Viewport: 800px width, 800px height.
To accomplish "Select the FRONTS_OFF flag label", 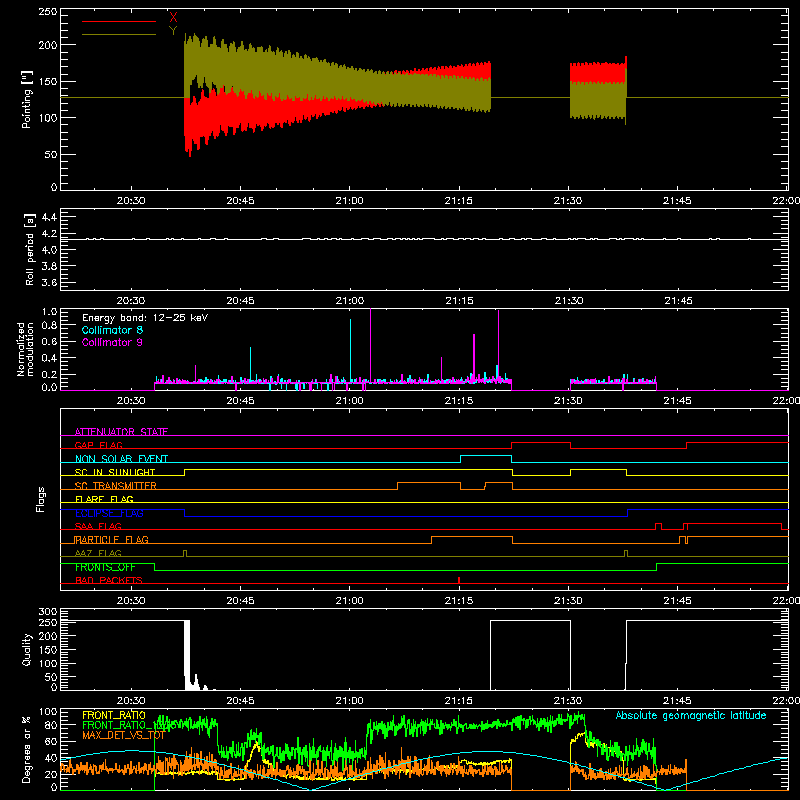I will pos(105,567).
